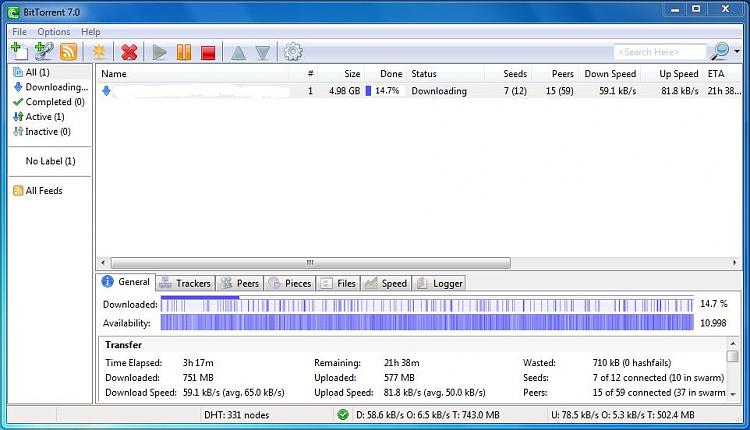This screenshot has height=430, width=750.
Task: Sort by Name column header
Action: 193,74
